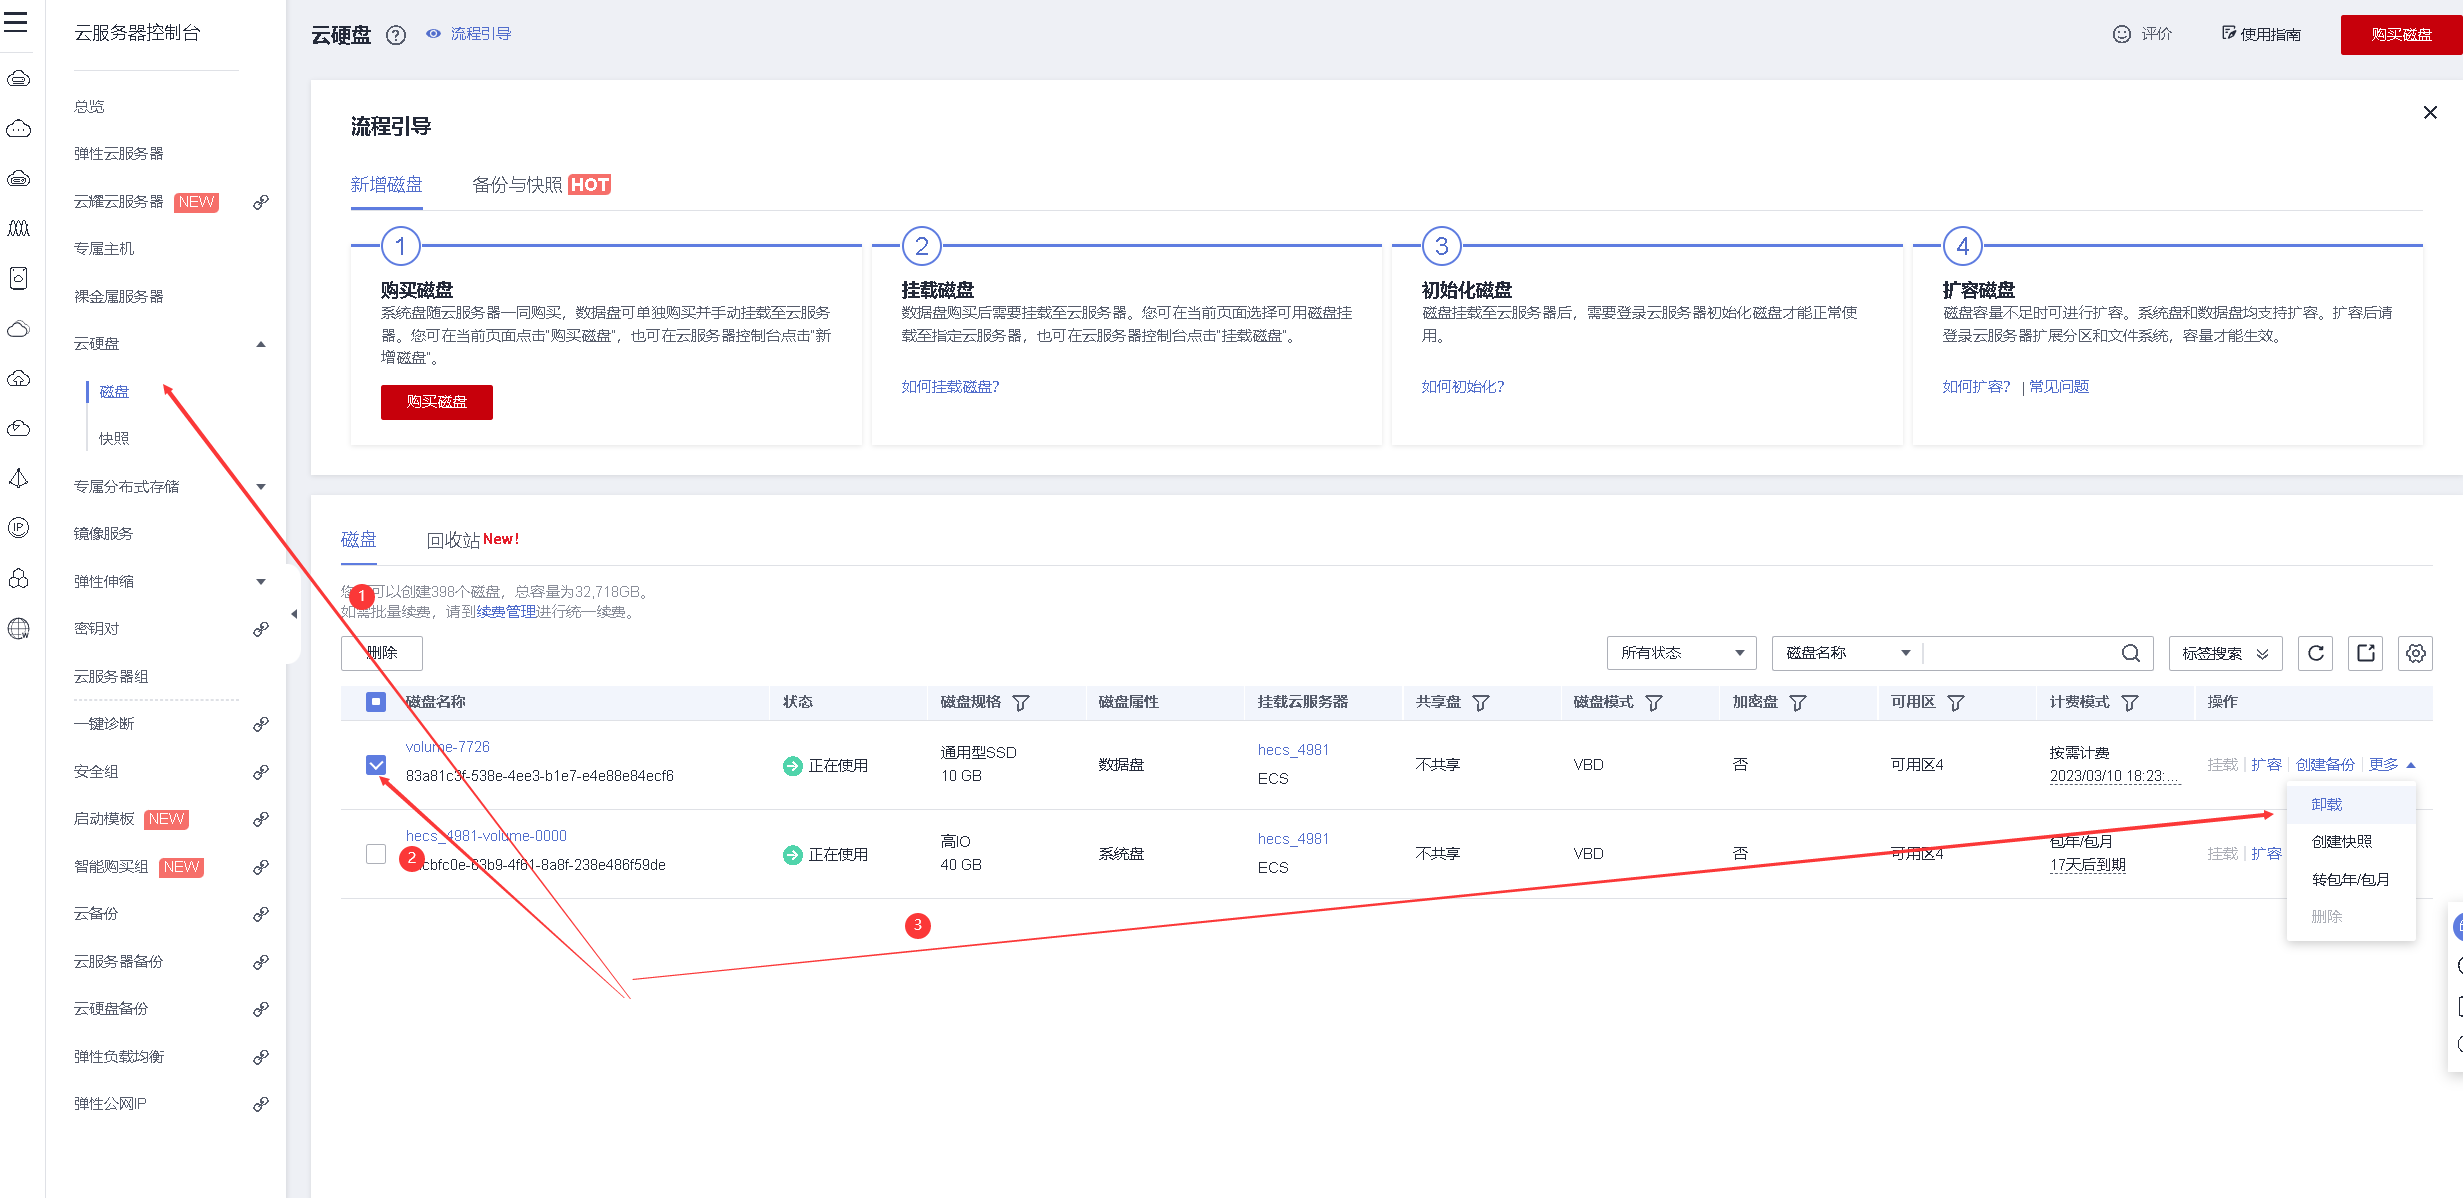Click the refresh disk list icon
This screenshot has width=2463, height=1198.
tap(2316, 653)
